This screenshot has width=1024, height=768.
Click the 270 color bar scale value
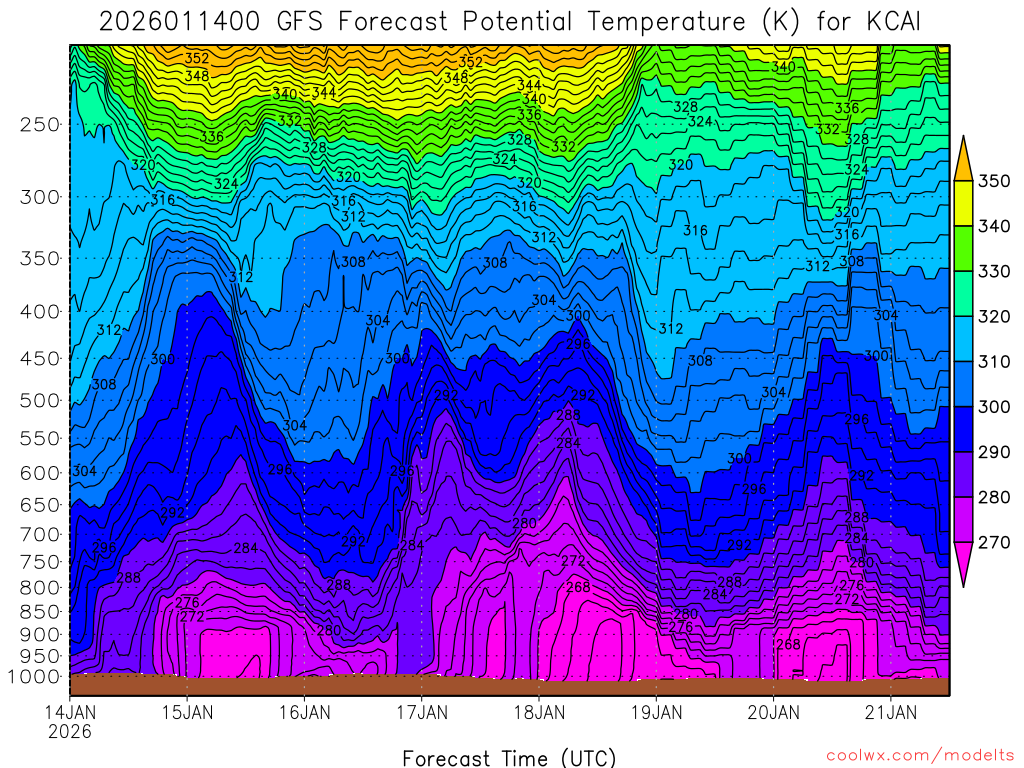pos(994,542)
